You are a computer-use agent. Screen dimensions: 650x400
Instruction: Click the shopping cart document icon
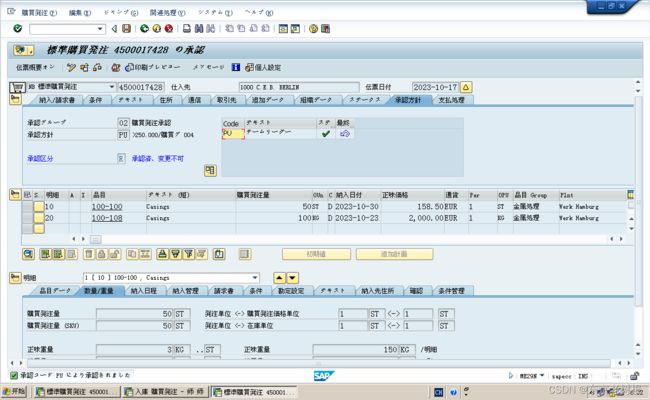pyautogui.click(x=17, y=87)
